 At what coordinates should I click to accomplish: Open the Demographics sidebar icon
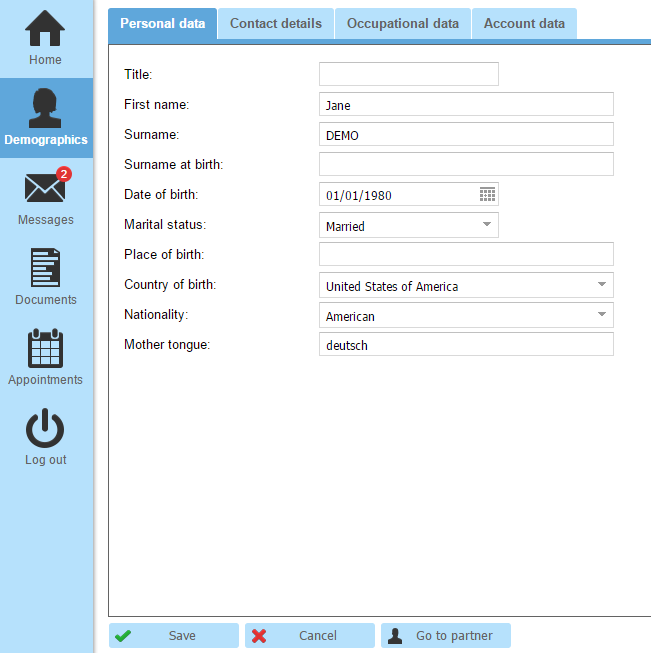tap(45, 108)
